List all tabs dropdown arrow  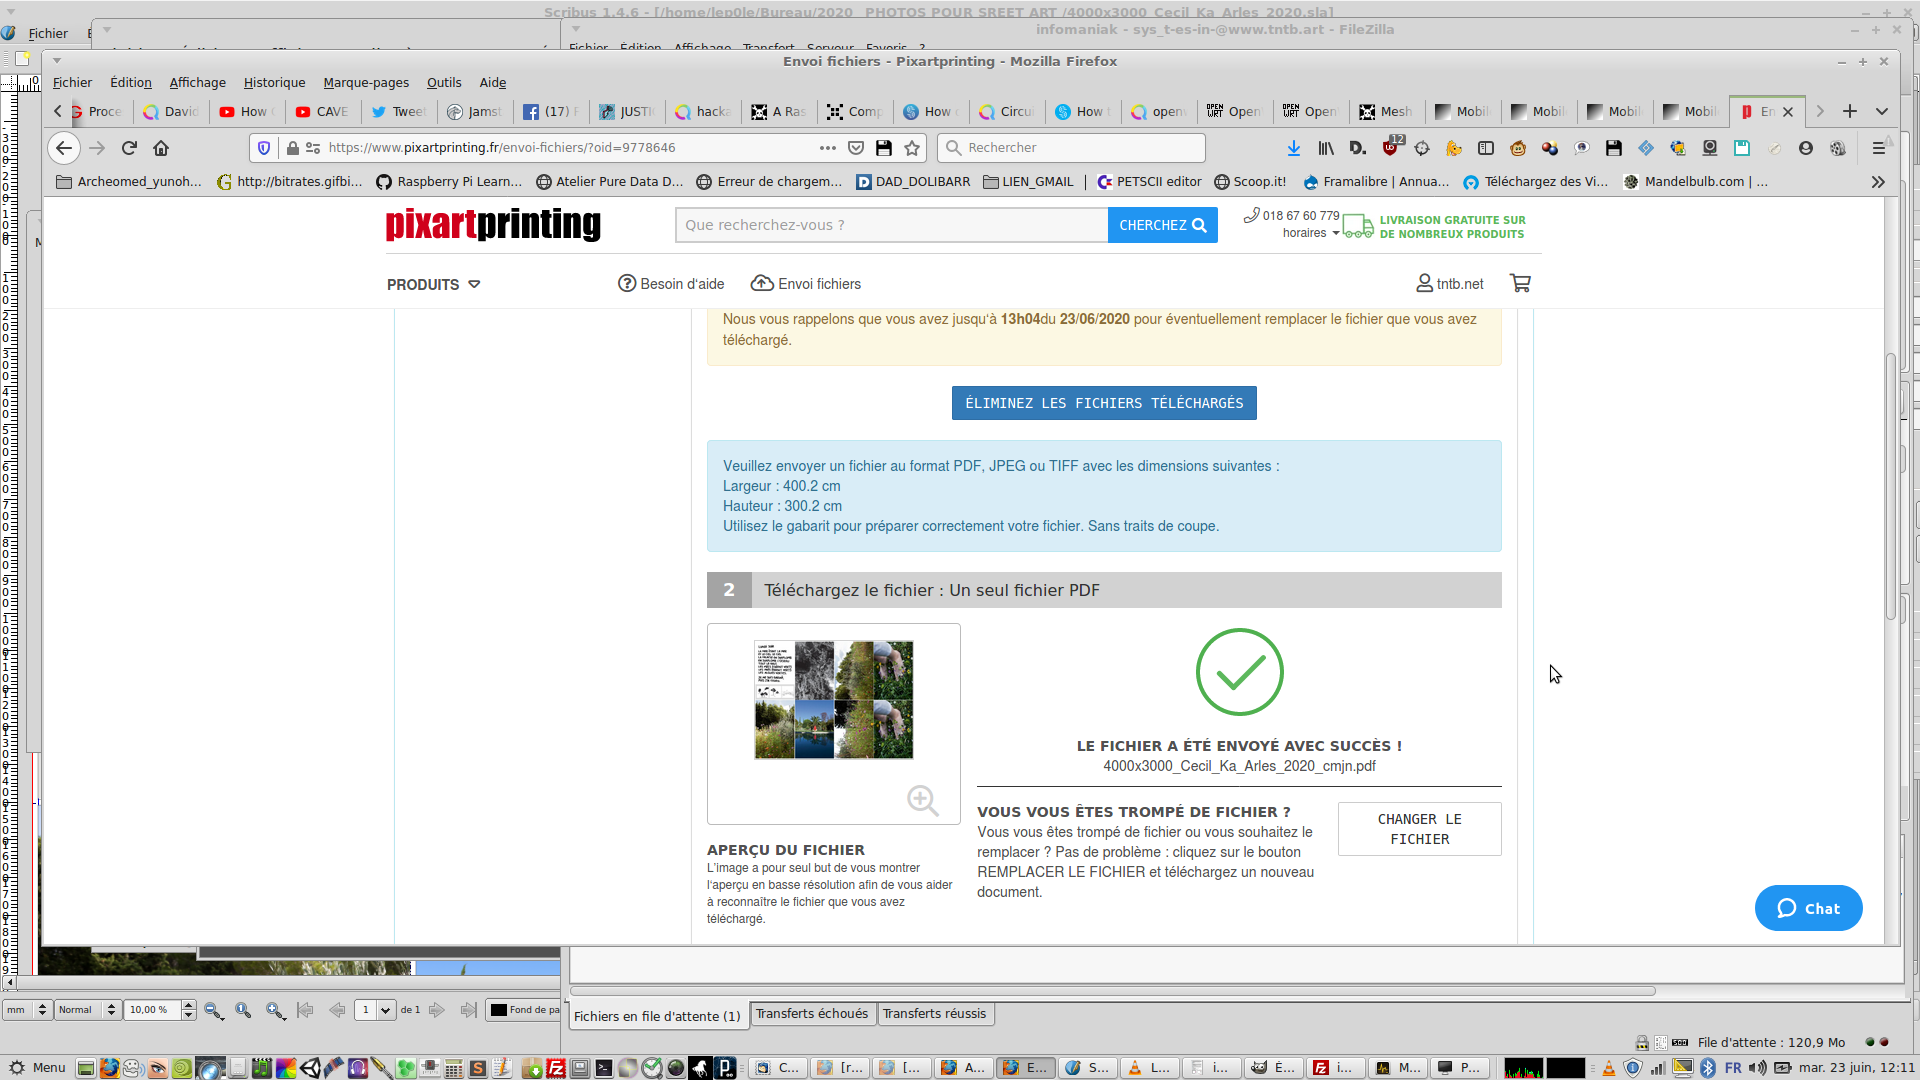pos(1881,112)
